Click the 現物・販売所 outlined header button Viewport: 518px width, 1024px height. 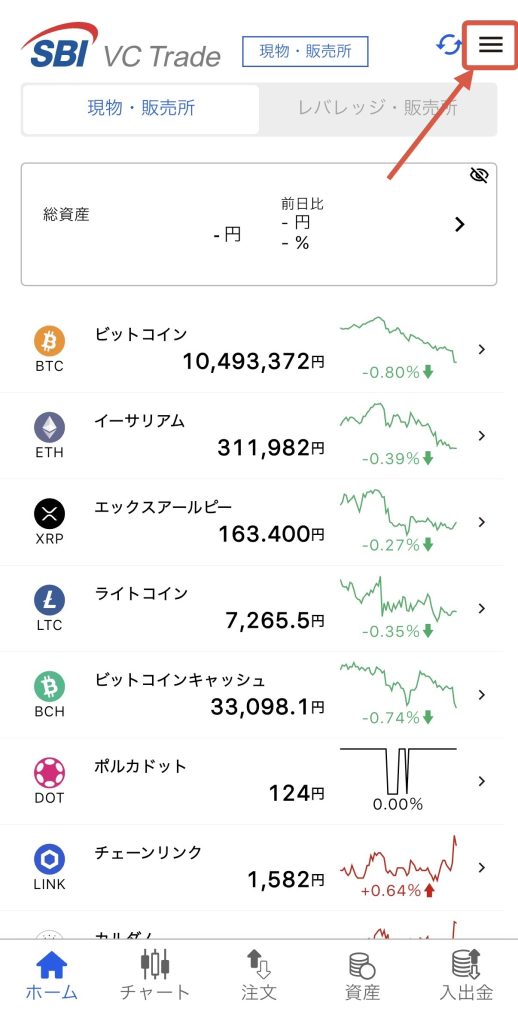pyautogui.click(x=305, y=52)
